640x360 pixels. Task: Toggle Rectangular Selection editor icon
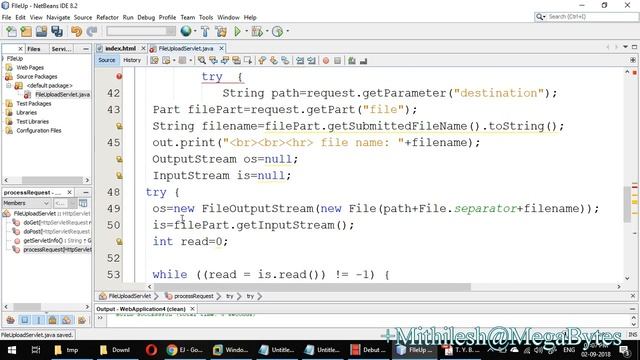[247, 60]
